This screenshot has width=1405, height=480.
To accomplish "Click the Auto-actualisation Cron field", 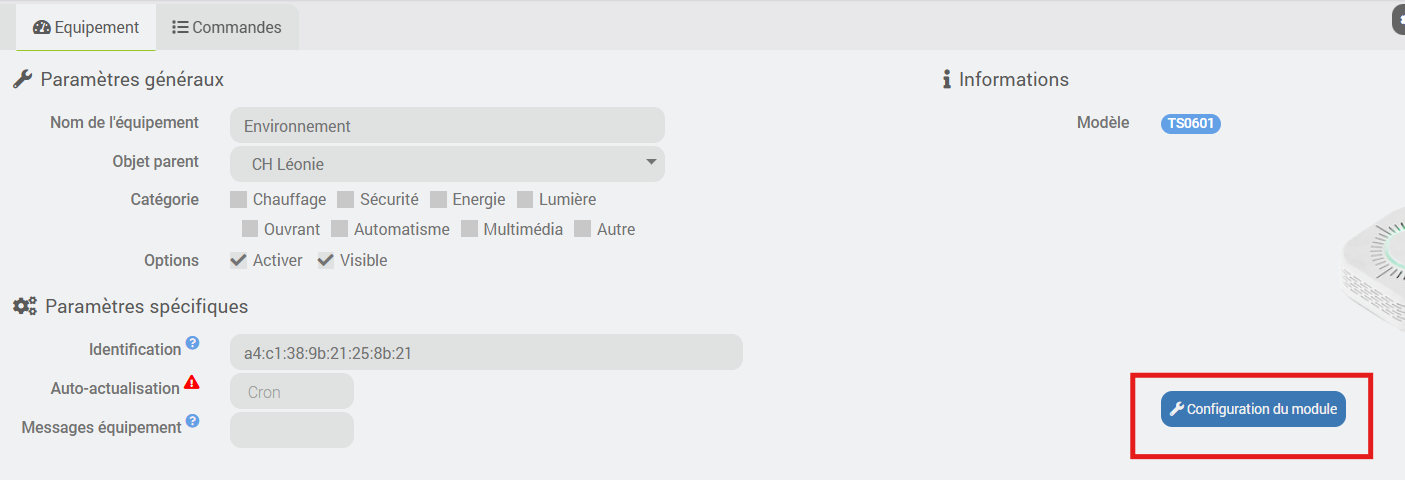I will (x=291, y=392).
